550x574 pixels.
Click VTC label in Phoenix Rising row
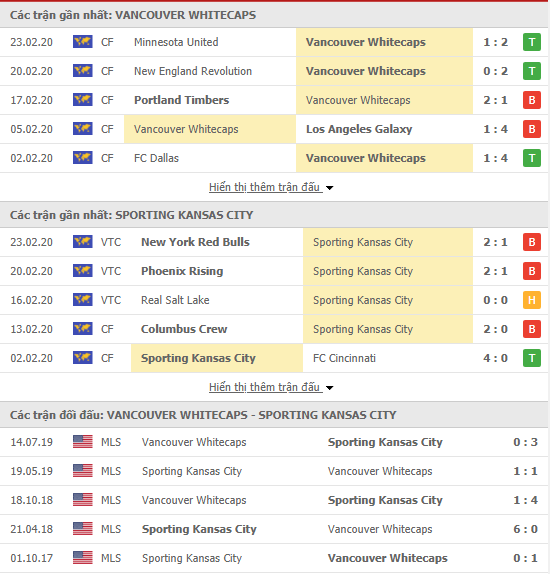pyautogui.click(x=111, y=271)
